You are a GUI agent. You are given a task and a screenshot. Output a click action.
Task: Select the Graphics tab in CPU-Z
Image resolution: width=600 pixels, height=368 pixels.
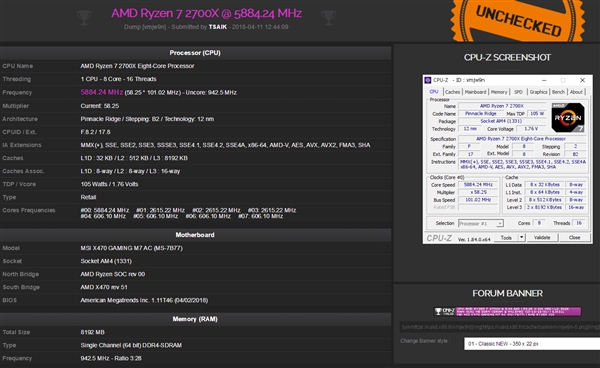[538, 92]
